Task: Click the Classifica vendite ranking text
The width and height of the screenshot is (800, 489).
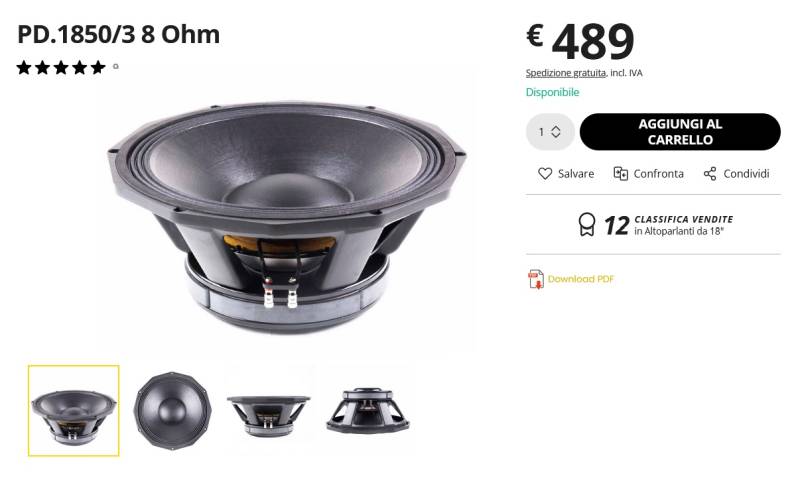Action: click(684, 219)
